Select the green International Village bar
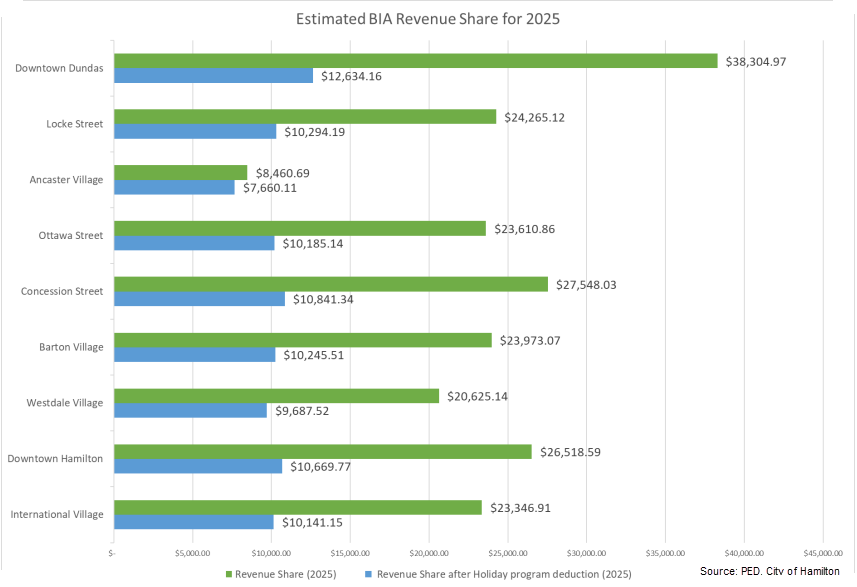The image size is (857, 587). [298, 508]
